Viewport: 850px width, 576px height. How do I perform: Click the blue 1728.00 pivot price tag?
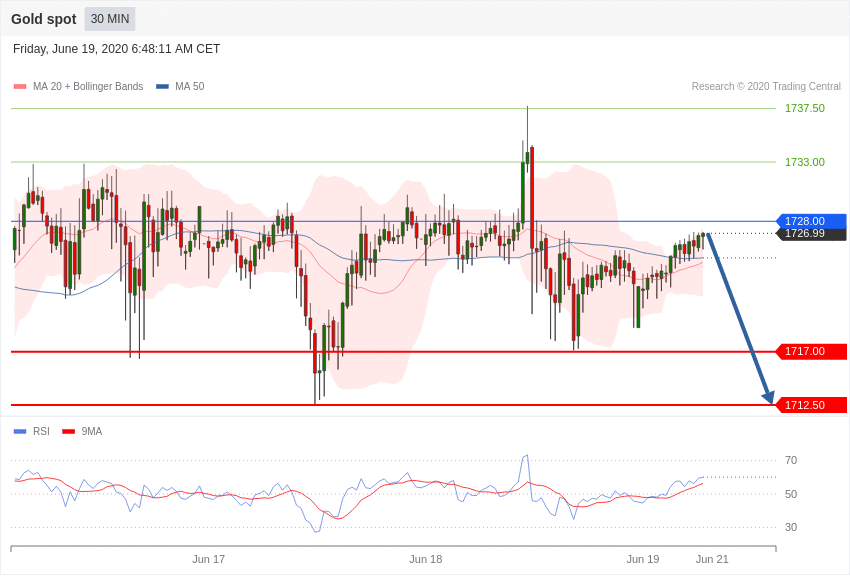click(x=812, y=221)
